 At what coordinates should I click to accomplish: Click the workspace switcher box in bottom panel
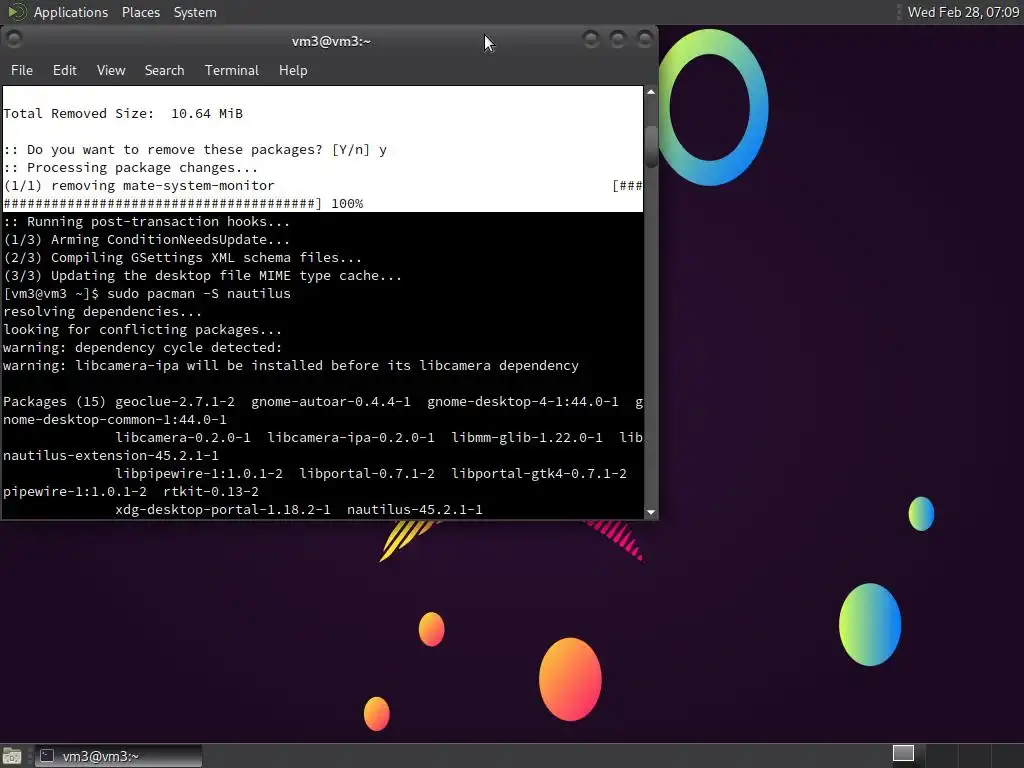pyautogui.click(x=903, y=753)
